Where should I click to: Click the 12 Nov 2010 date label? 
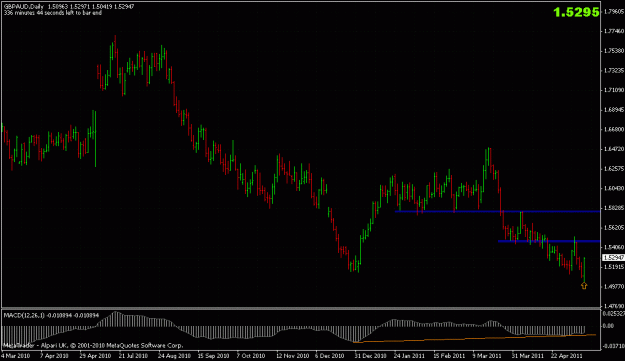click(293, 355)
